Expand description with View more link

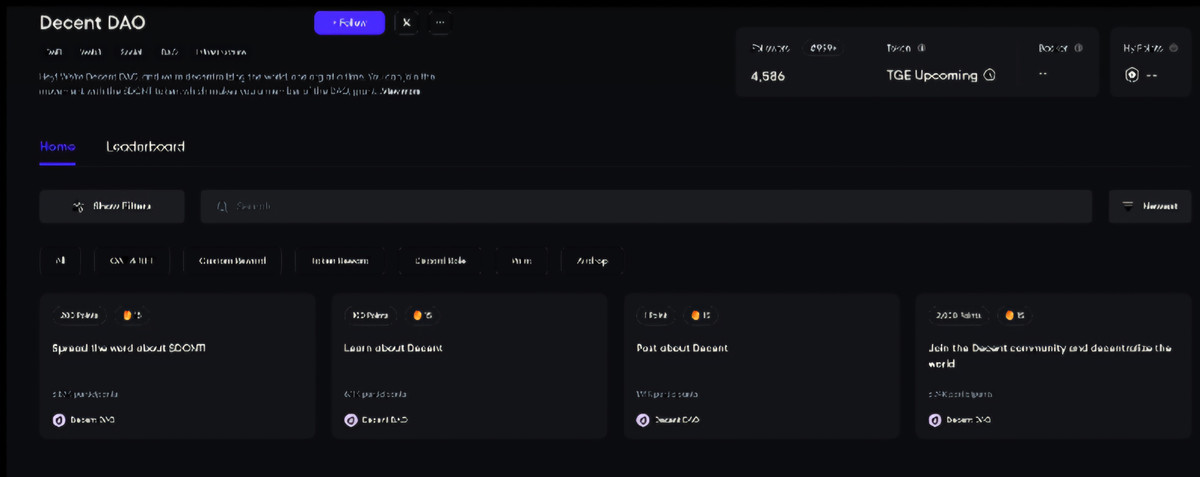(x=398, y=91)
